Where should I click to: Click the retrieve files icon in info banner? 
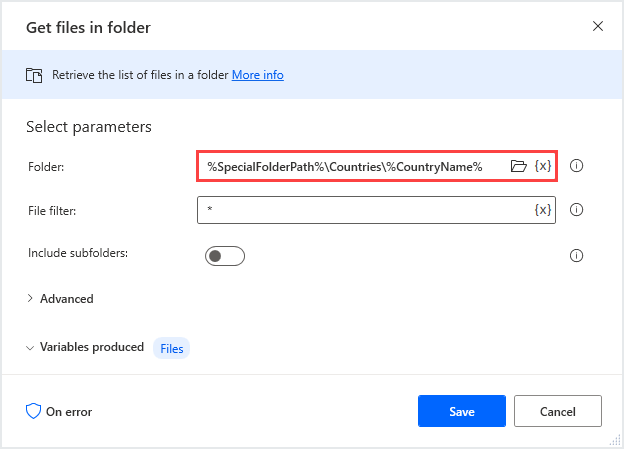[x=34, y=75]
